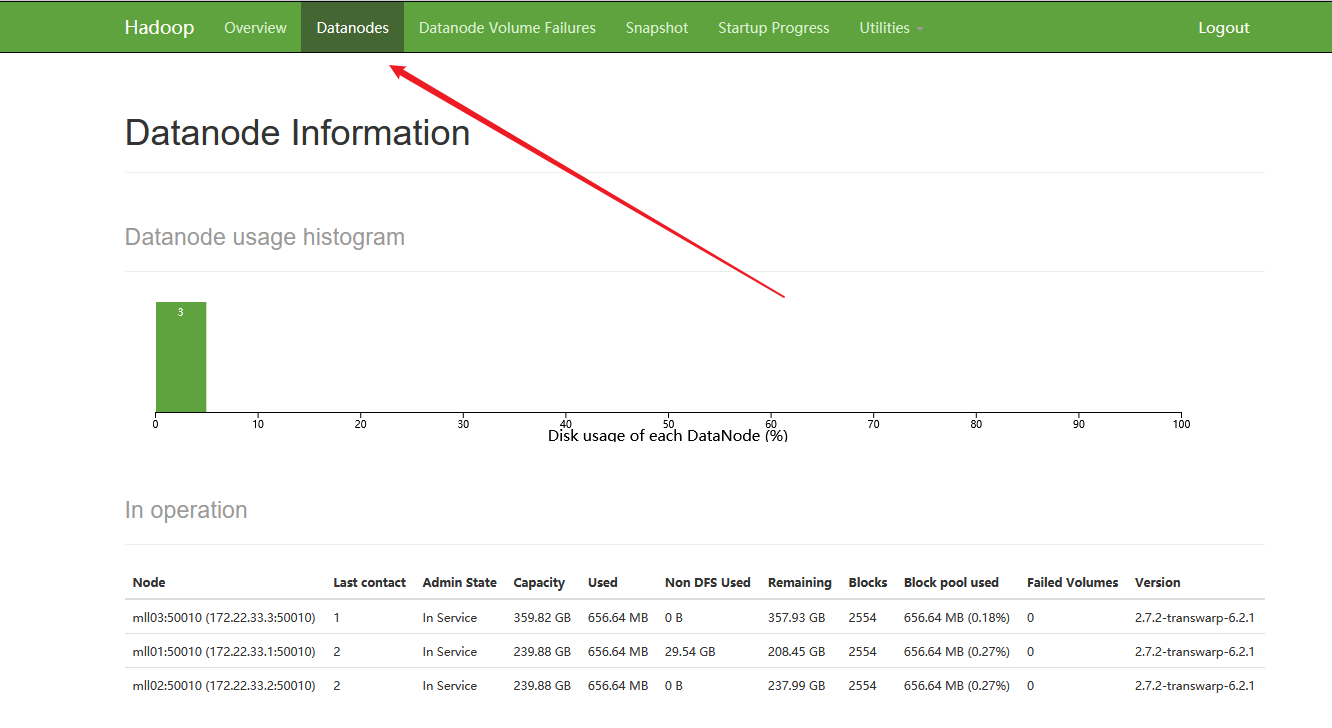Sort the table by Last contact column
Screen dimensions: 1332x728
point(370,582)
